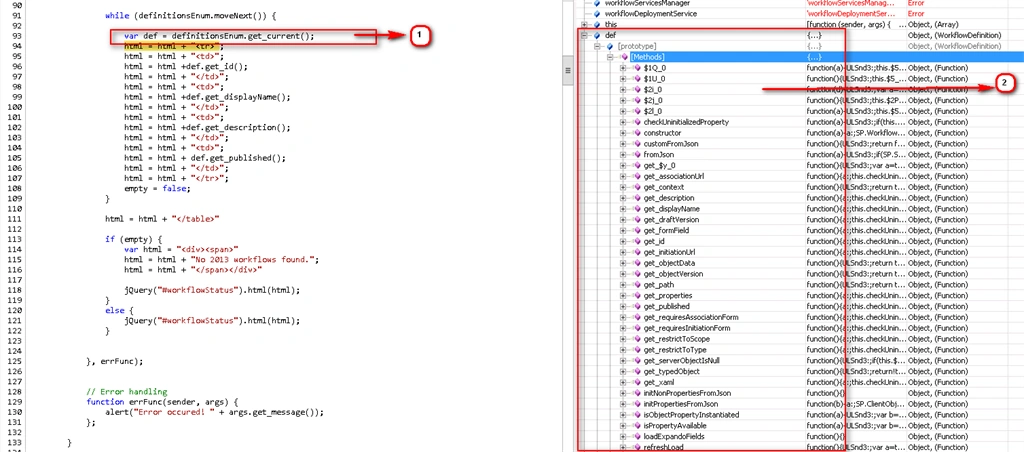The height and width of the screenshot is (452, 1024).
Task: Click the [prototype] row diamond icon
Action: click(x=609, y=46)
